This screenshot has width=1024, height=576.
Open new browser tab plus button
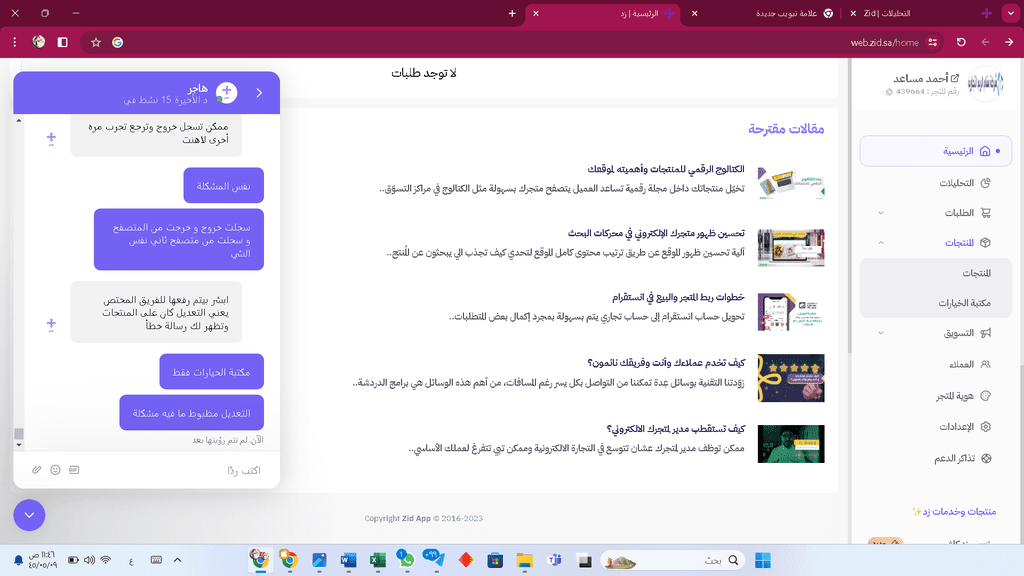[512, 13]
